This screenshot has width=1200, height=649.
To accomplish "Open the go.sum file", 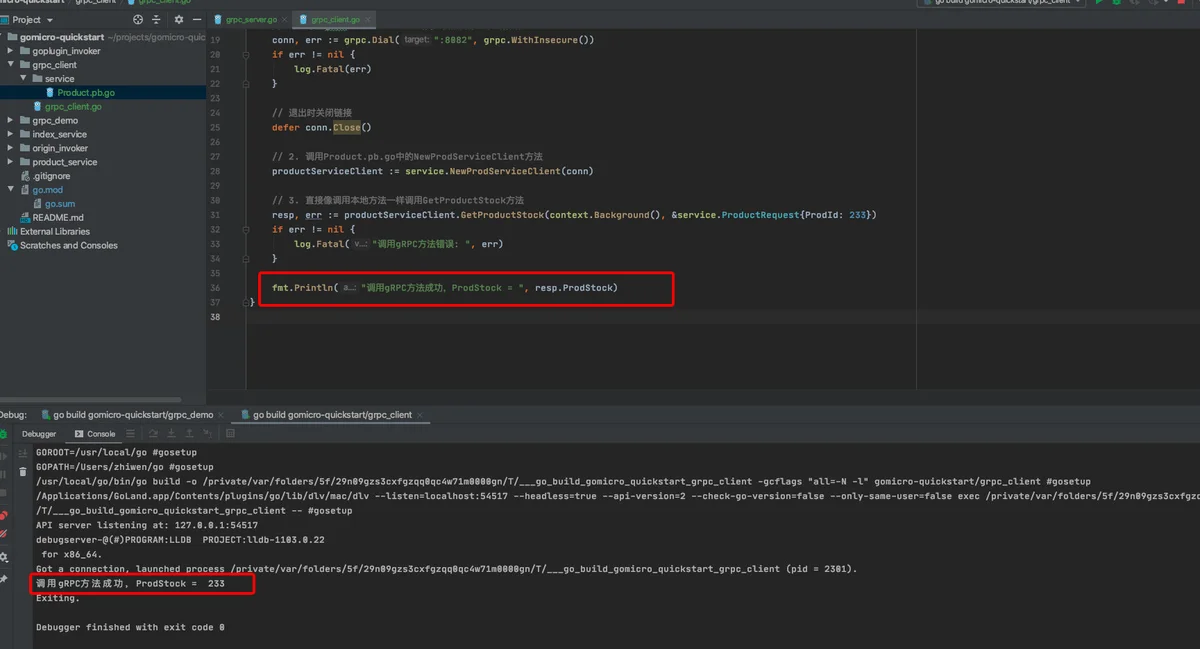I will click(60, 204).
